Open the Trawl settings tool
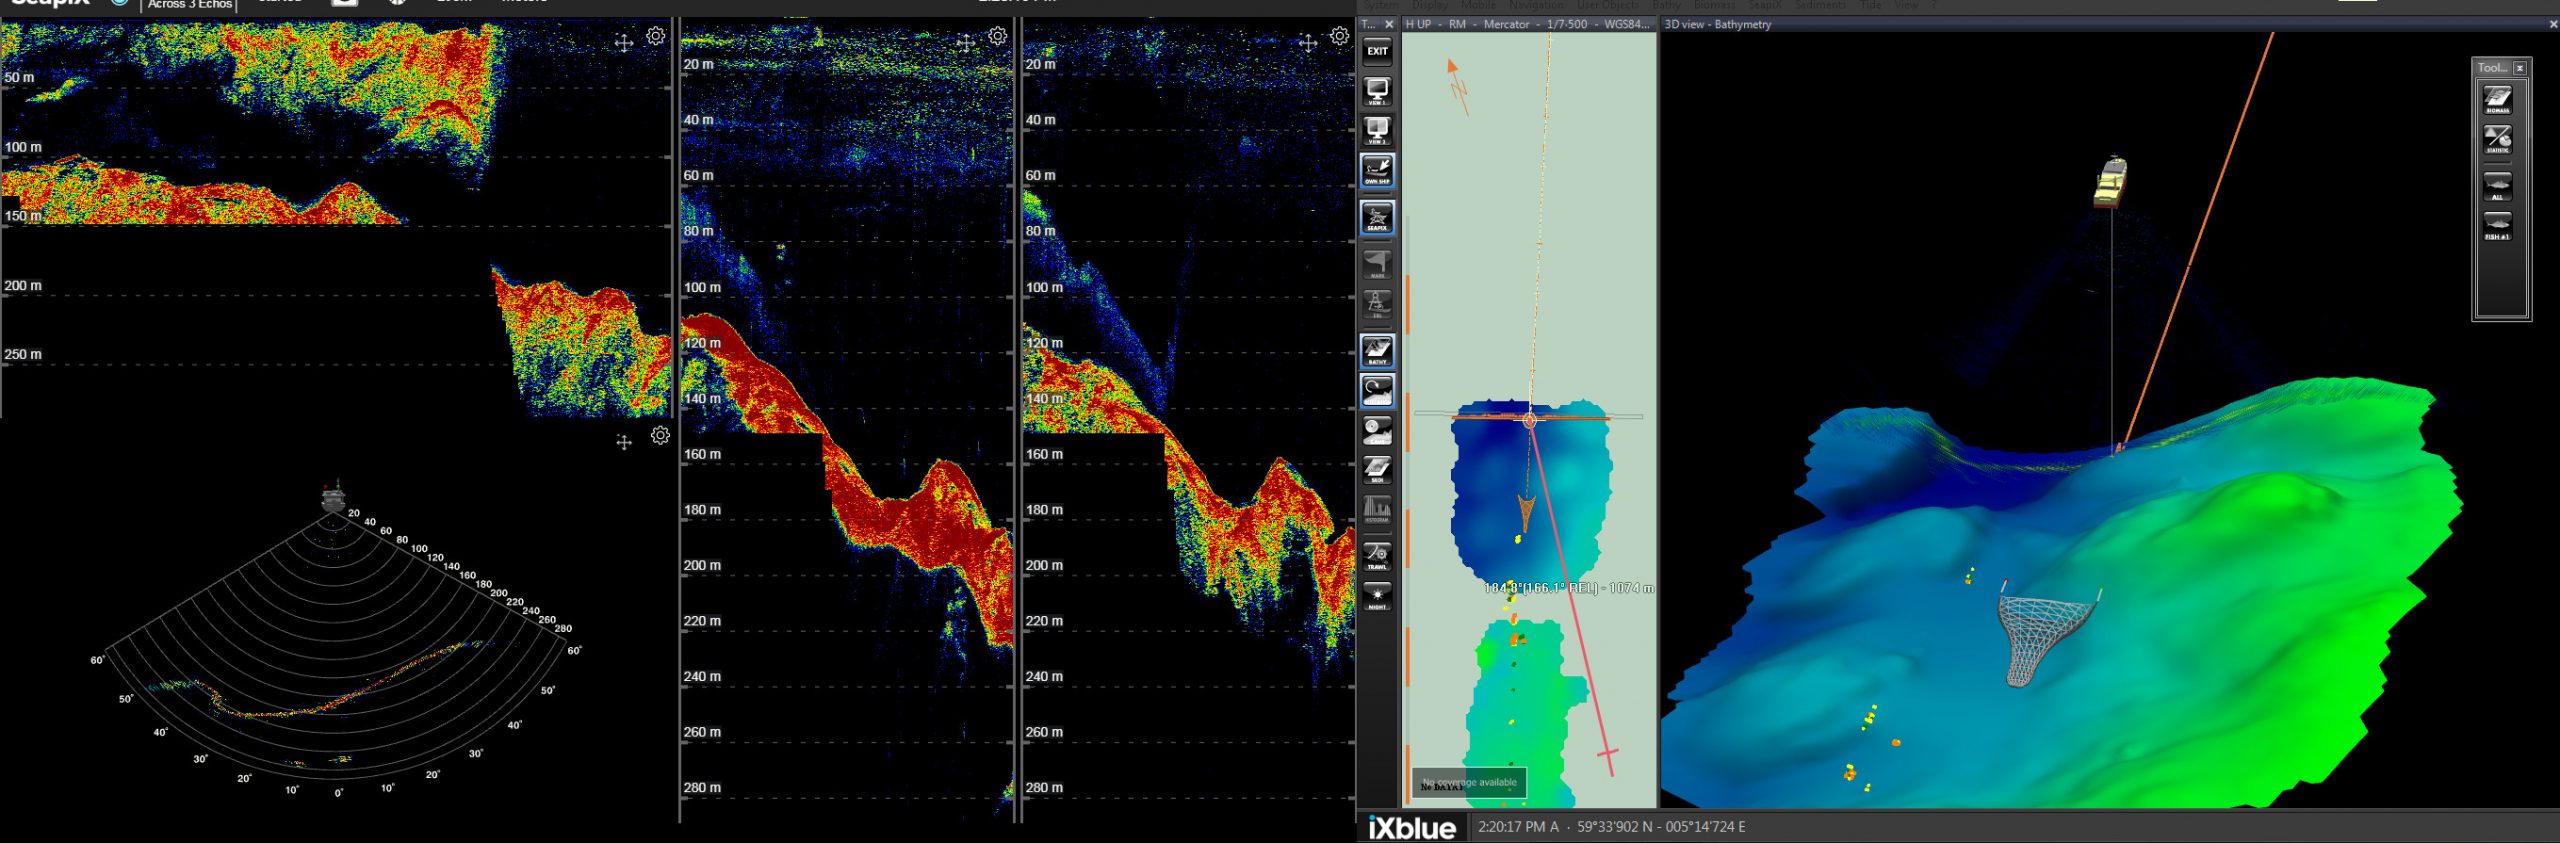 pyautogui.click(x=1377, y=556)
